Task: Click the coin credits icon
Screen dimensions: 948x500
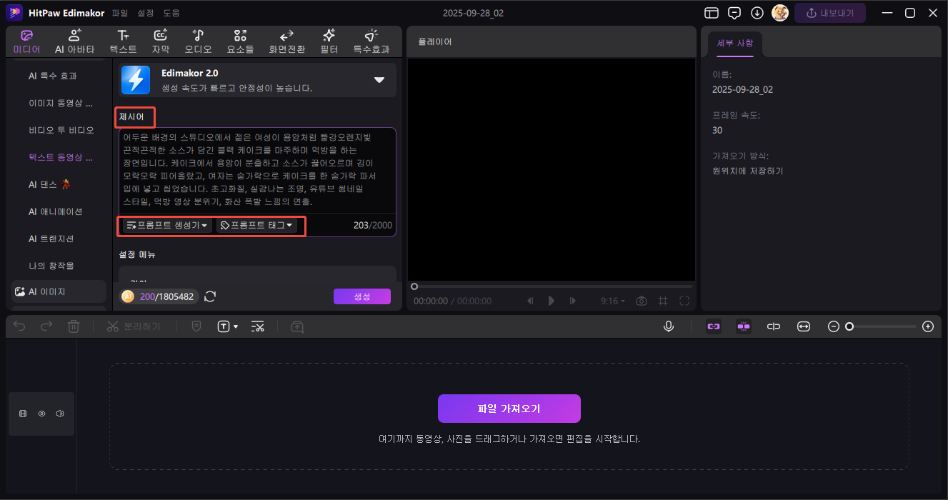Action: 128,296
